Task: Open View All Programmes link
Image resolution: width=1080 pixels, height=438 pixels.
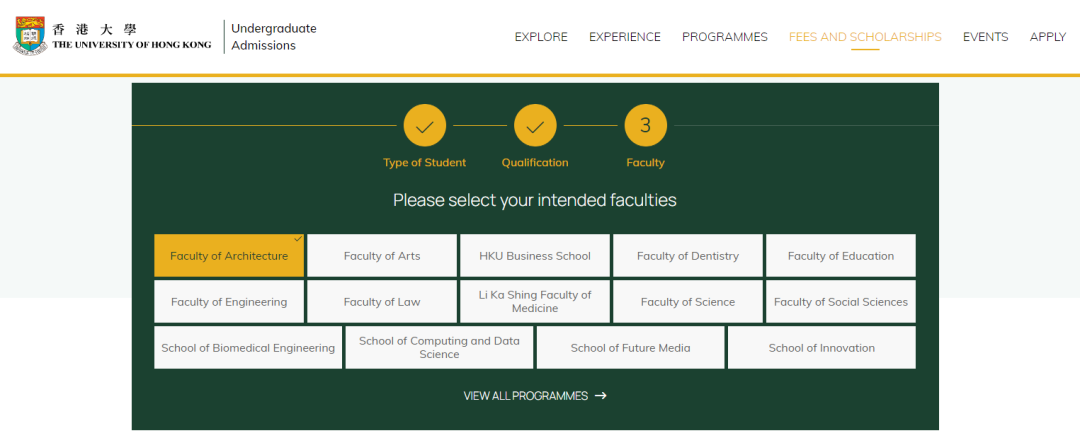Action: [x=534, y=396]
